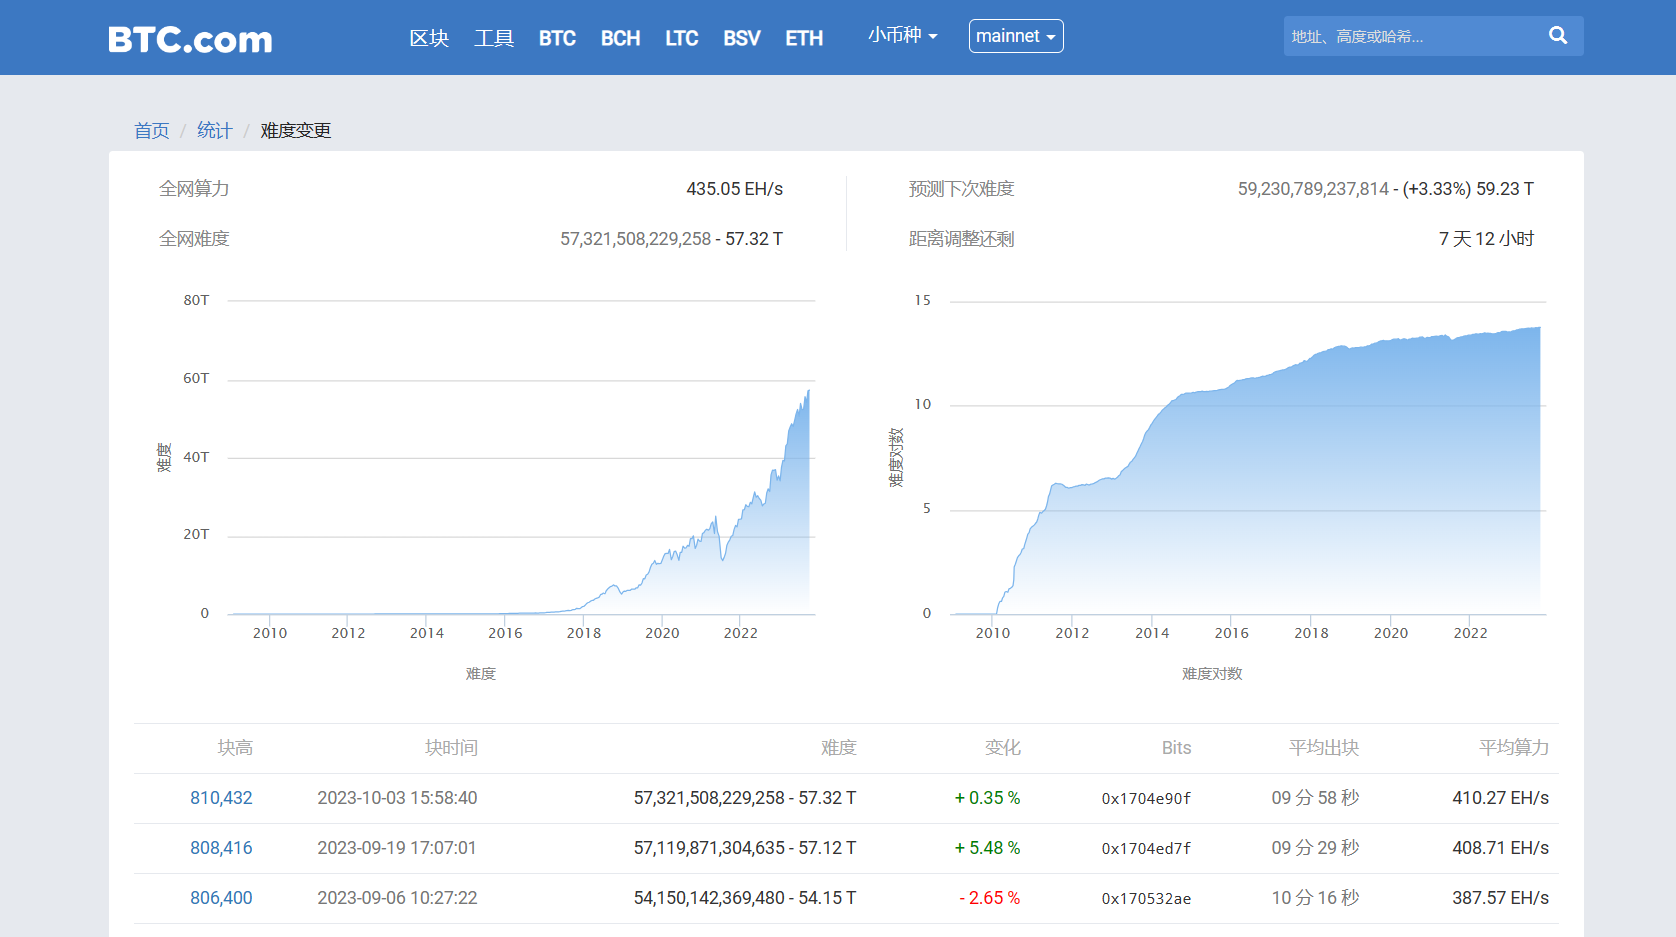Image resolution: width=1676 pixels, height=937 pixels.
Task: Select the bits value 0x1704ed7f
Action: [1146, 849]
